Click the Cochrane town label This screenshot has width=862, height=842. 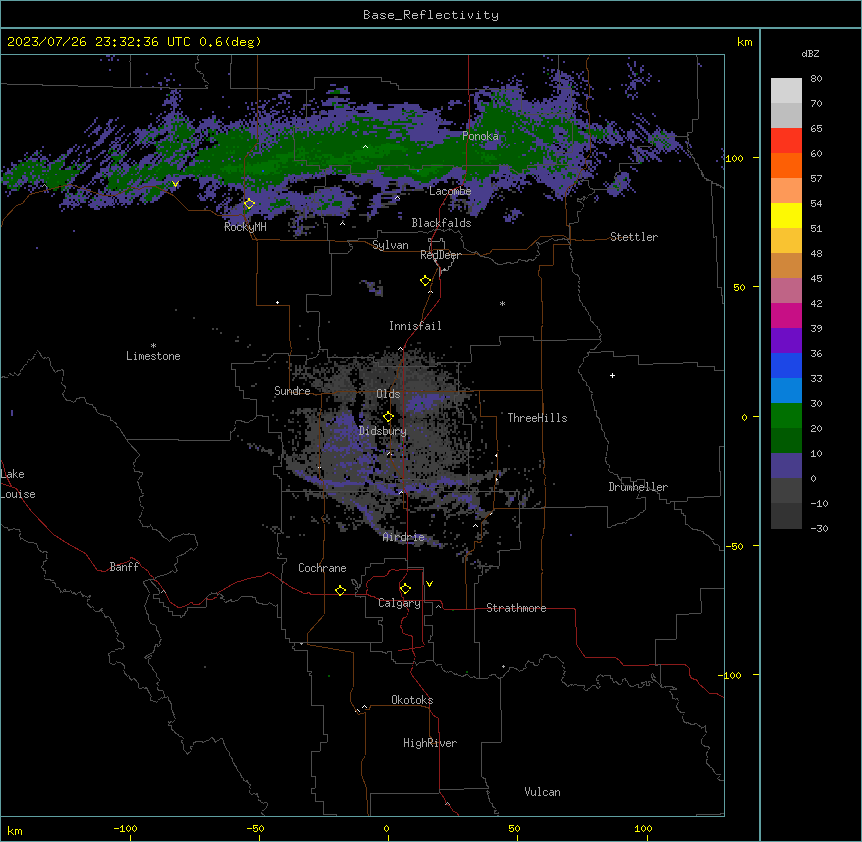point(322,568)
